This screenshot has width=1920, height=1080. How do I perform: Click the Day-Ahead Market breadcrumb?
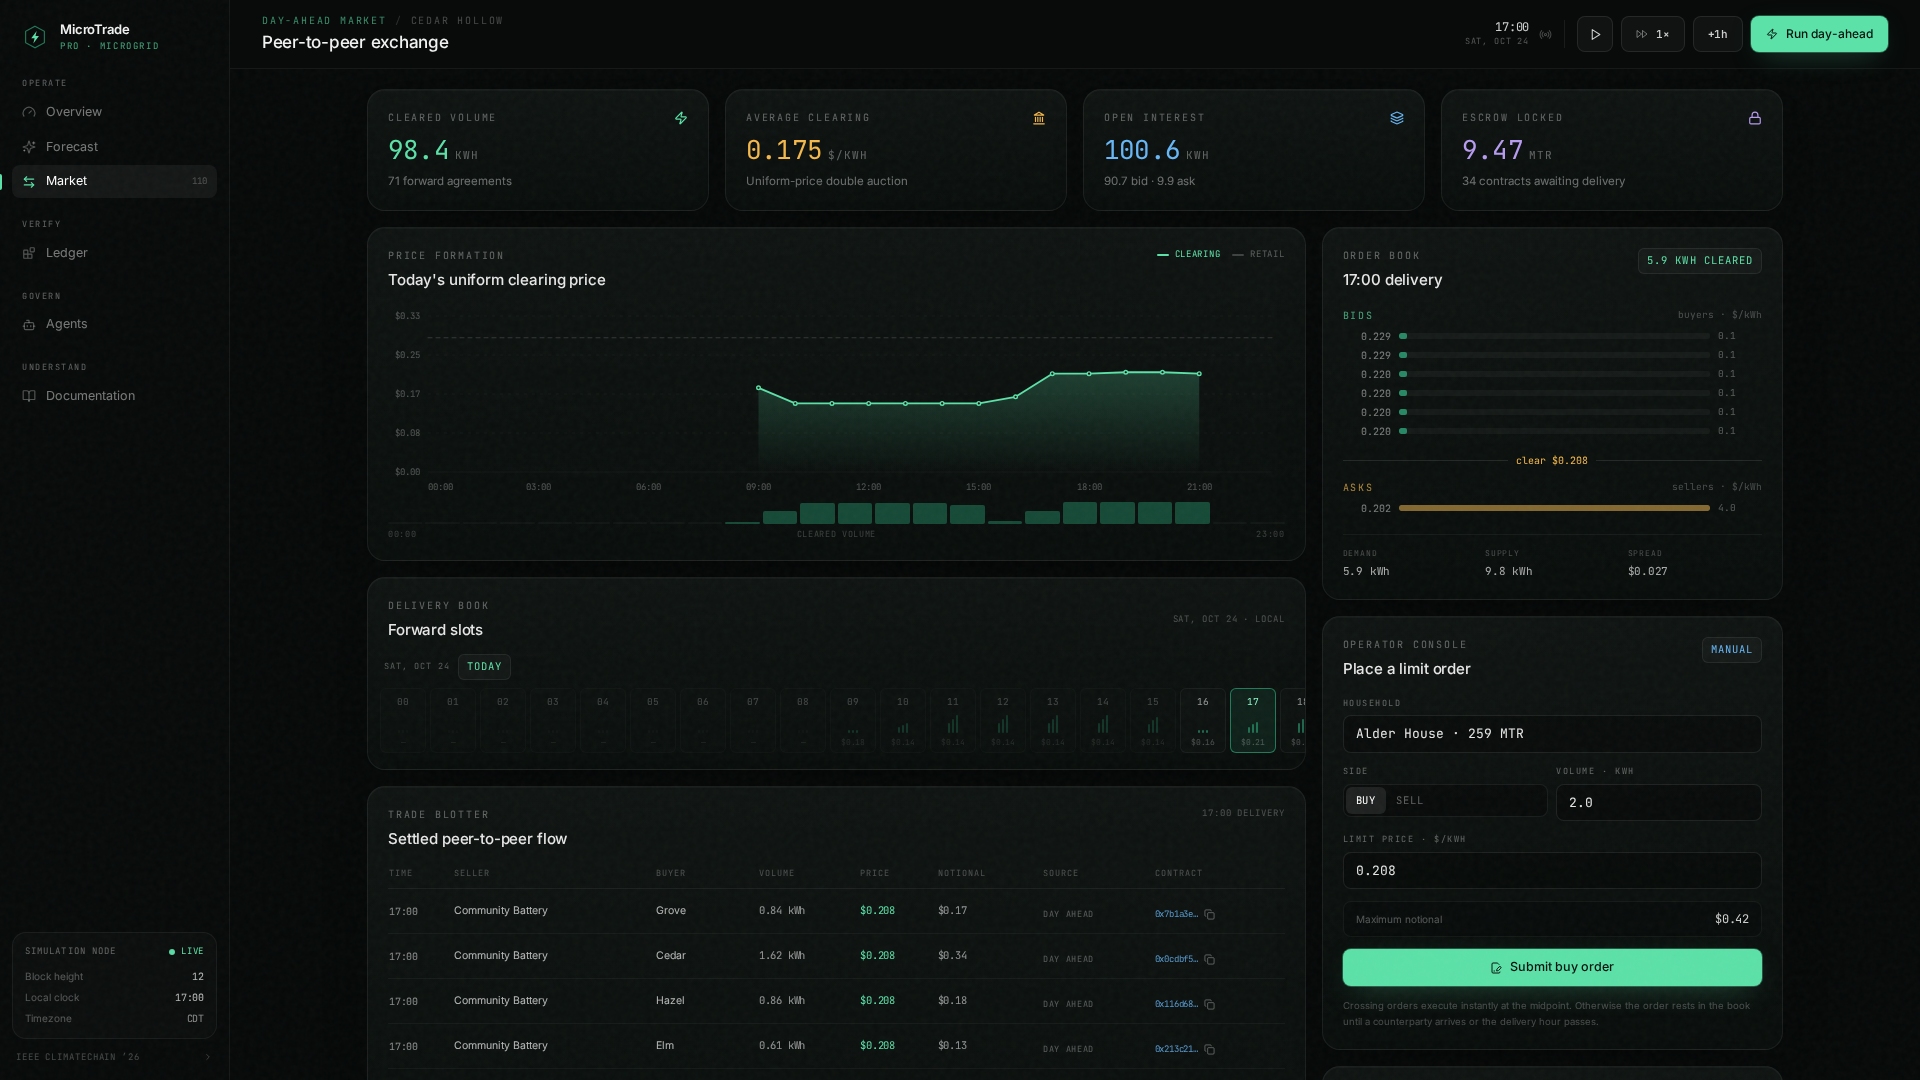click(x=324, y=21)
